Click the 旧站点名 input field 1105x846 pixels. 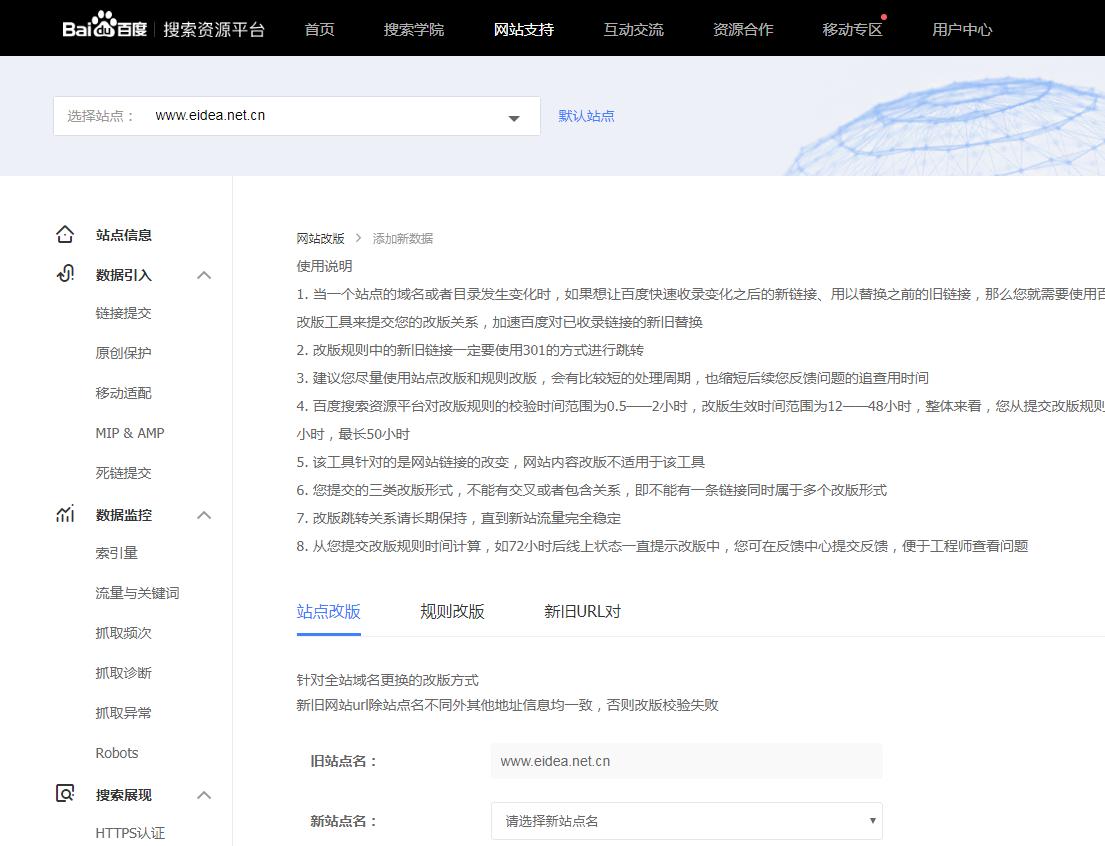pos(685,761)
